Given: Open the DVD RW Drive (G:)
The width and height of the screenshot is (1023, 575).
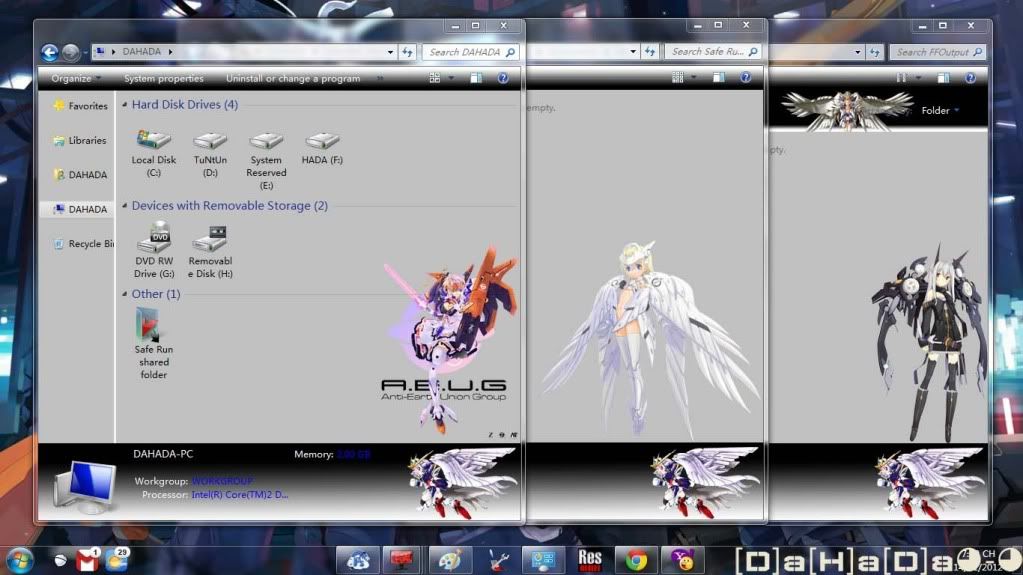Looking at the screenshot, I should pos(154,240).
